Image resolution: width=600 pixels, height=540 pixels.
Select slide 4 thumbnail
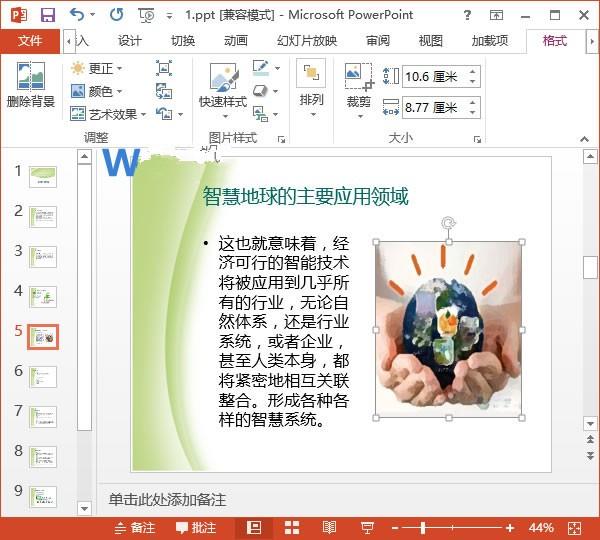click(x=43, y=297)
